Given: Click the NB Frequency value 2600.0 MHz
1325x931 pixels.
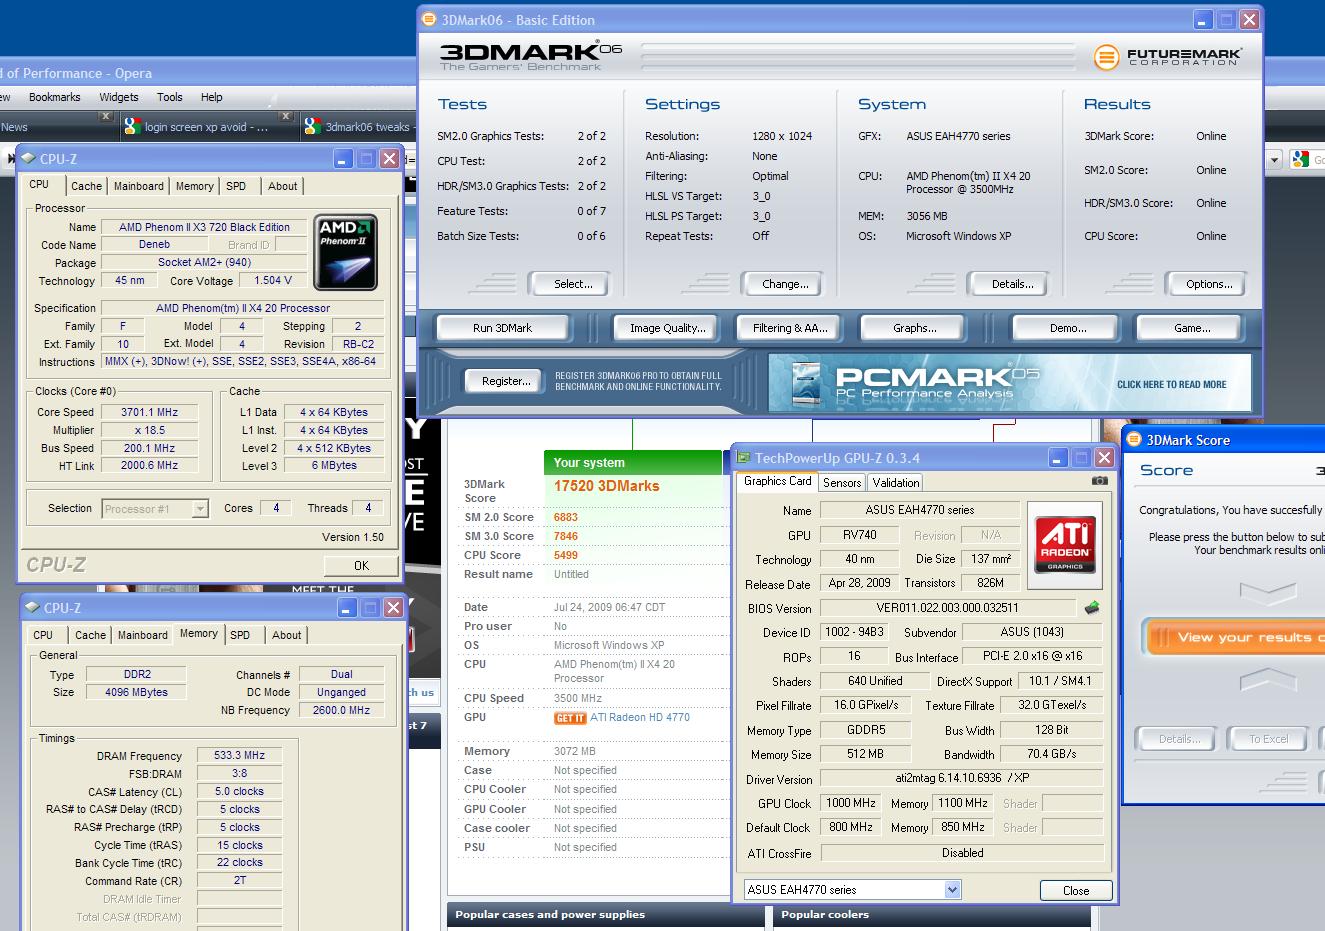Looking at the screenshot, I should [x=341, y=710].
